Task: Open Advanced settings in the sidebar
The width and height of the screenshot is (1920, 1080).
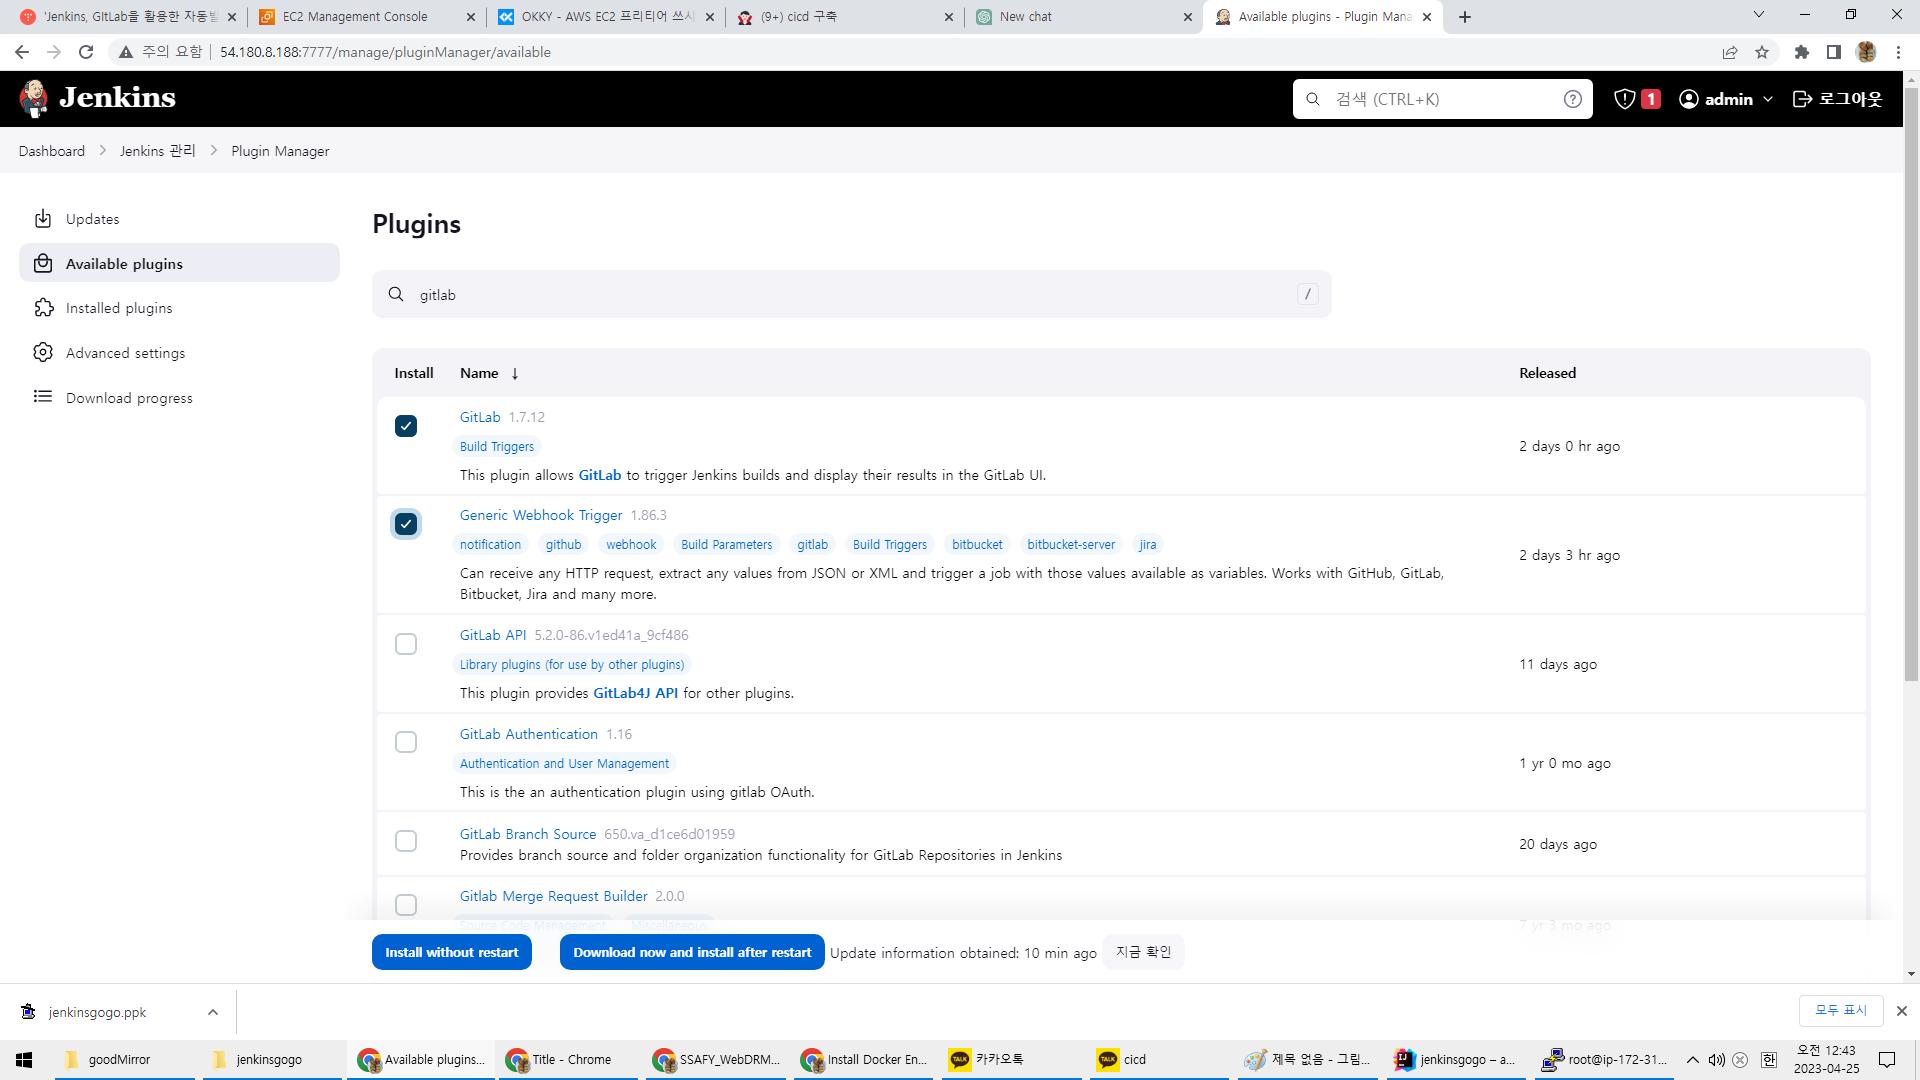Action: click(x=125, y=353)
